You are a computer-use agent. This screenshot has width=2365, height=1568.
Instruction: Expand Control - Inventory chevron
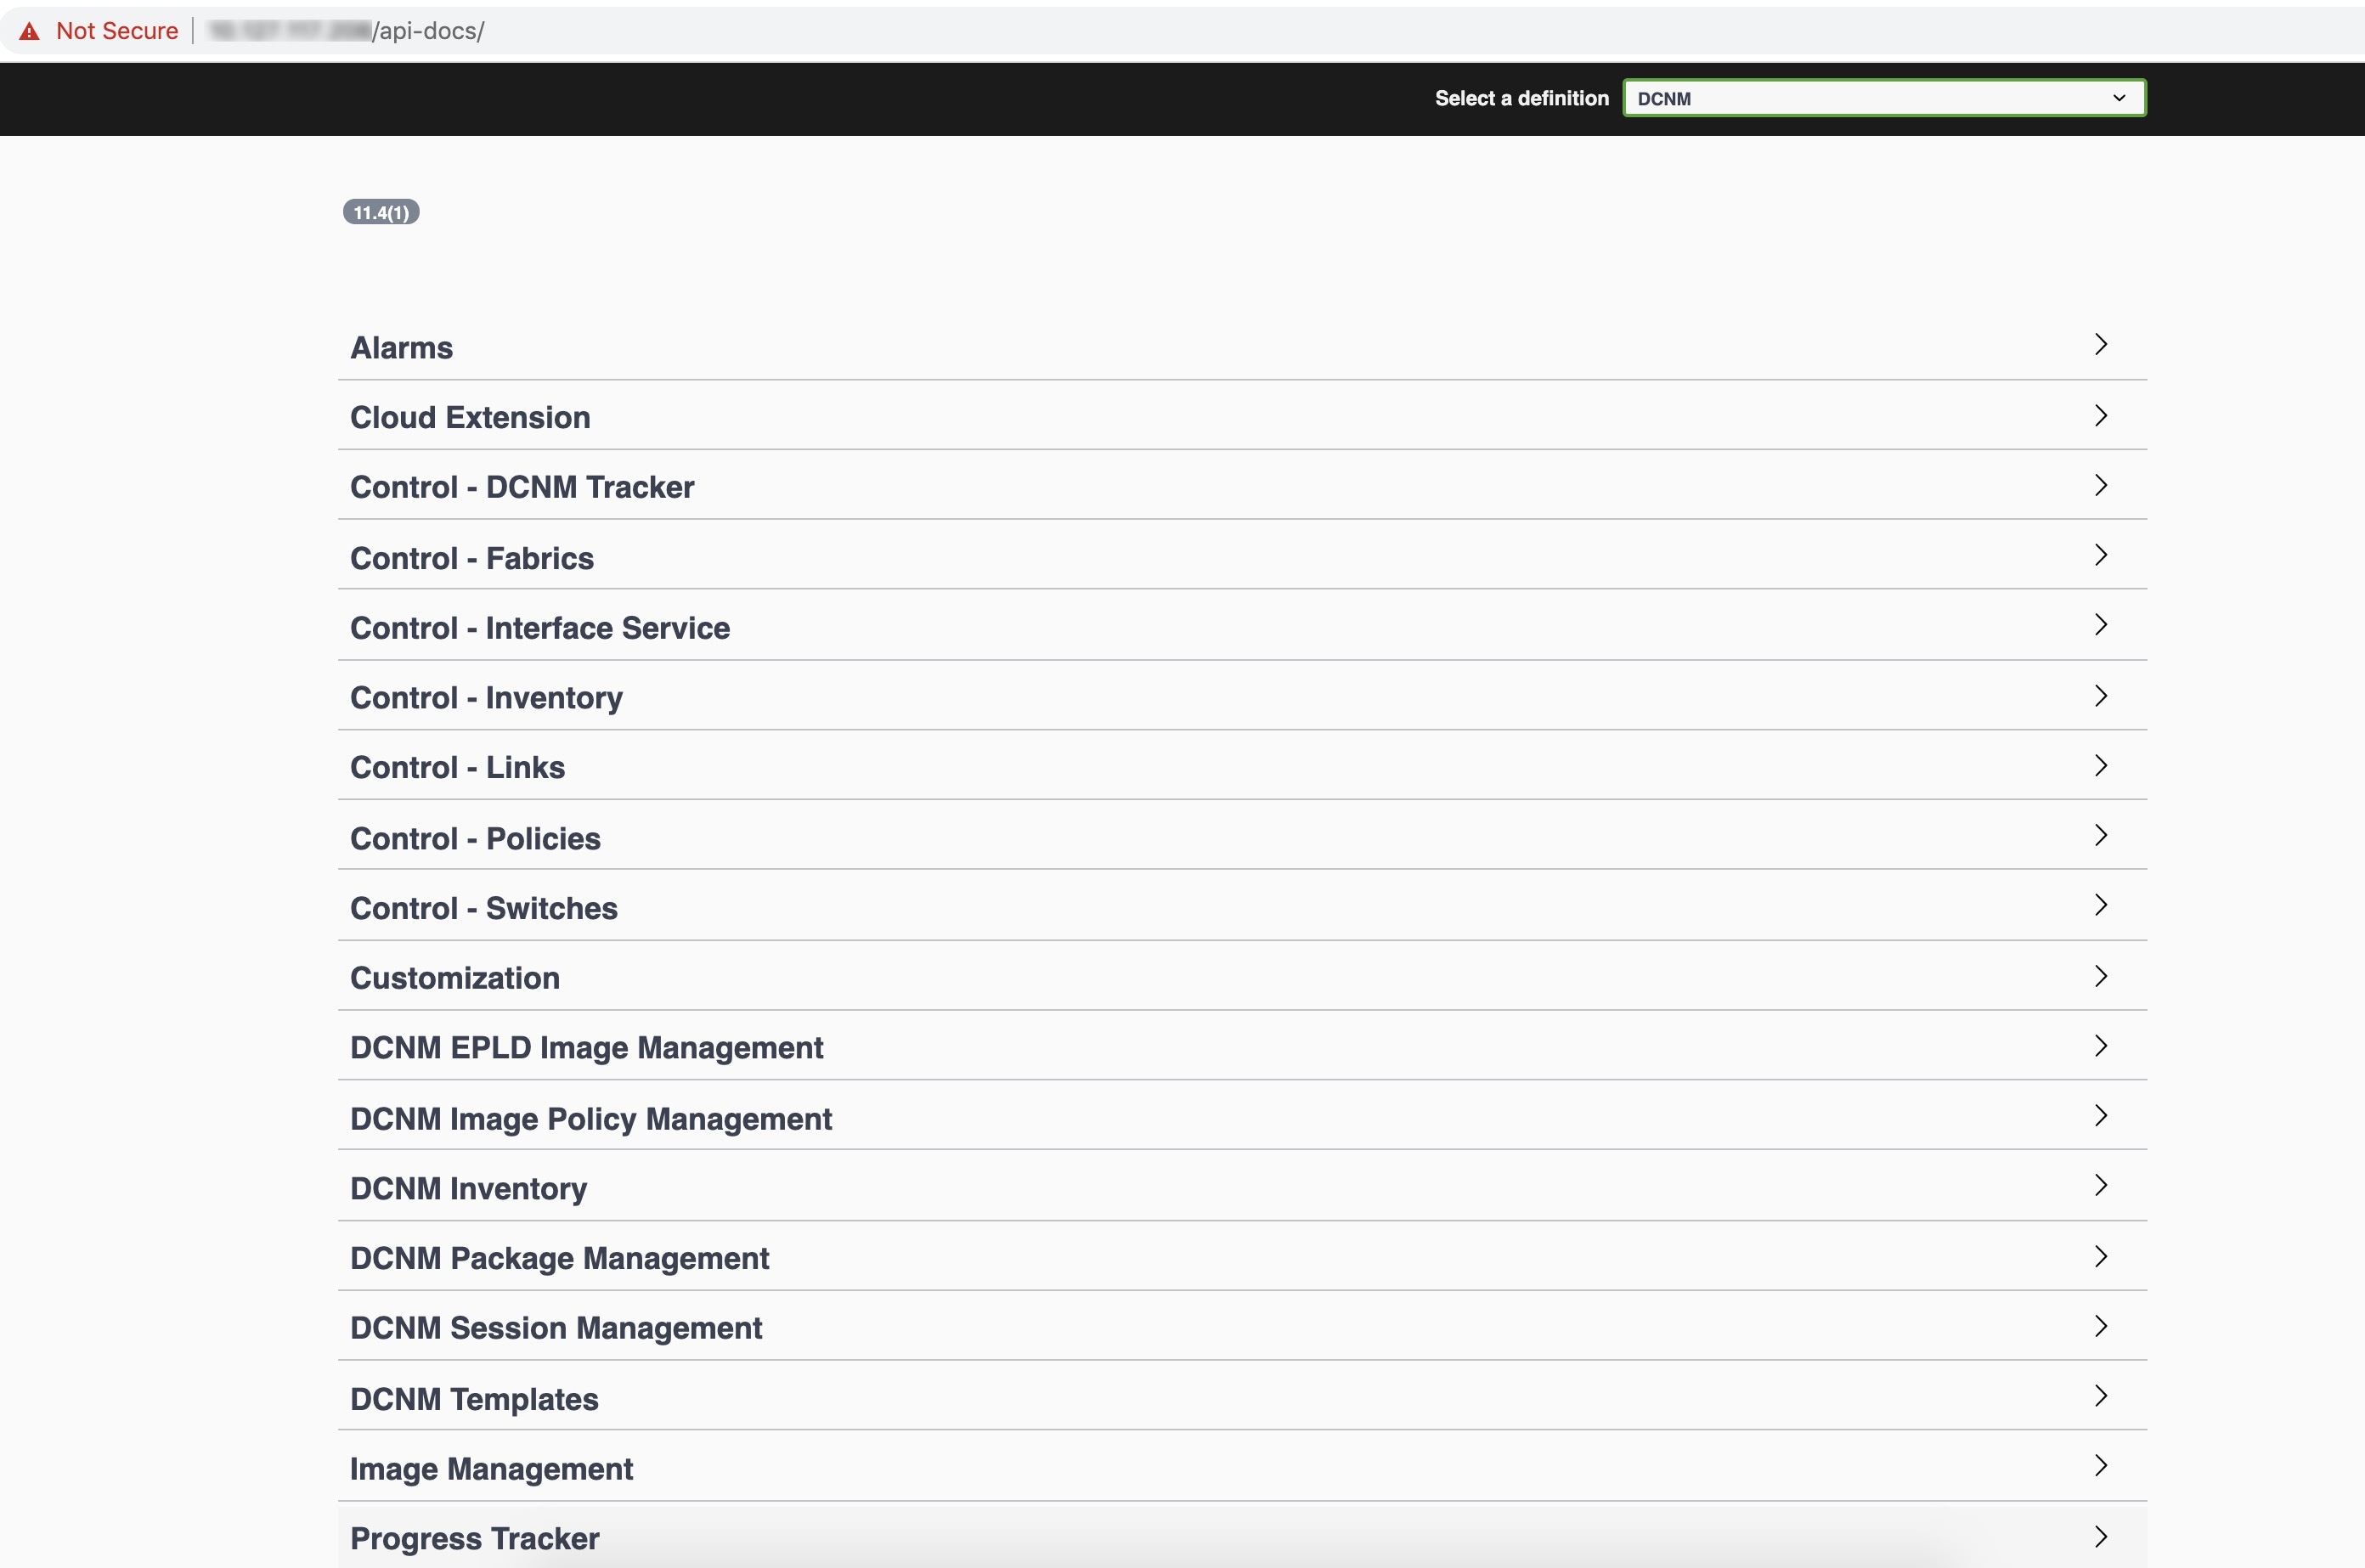click(2101, 696)
